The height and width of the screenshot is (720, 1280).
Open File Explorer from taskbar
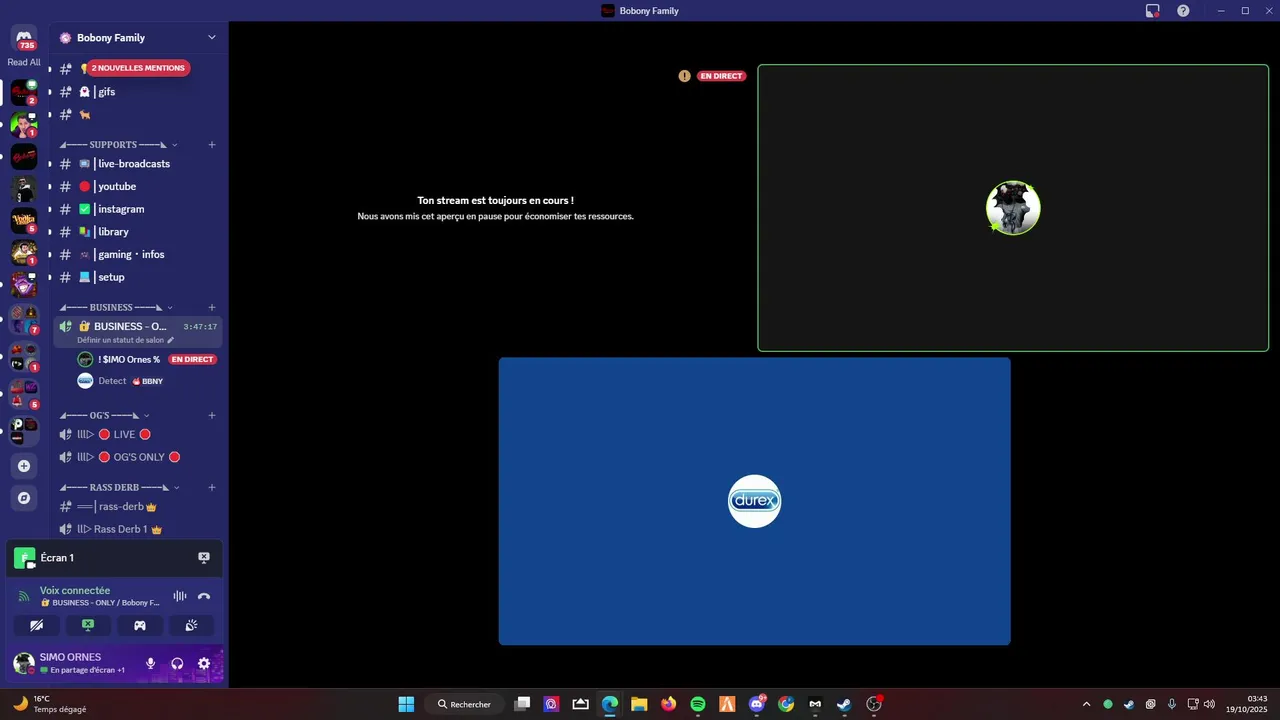point(639,704)
